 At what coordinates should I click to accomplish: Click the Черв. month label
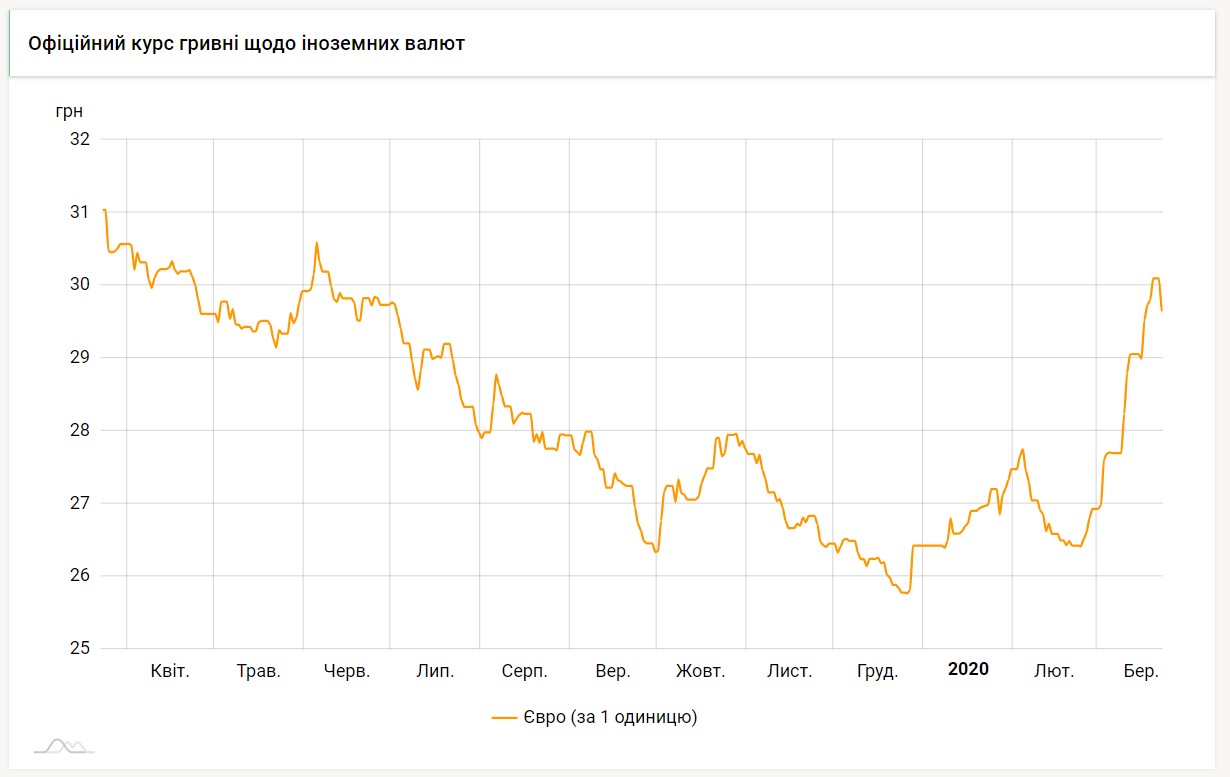[347, 671]
